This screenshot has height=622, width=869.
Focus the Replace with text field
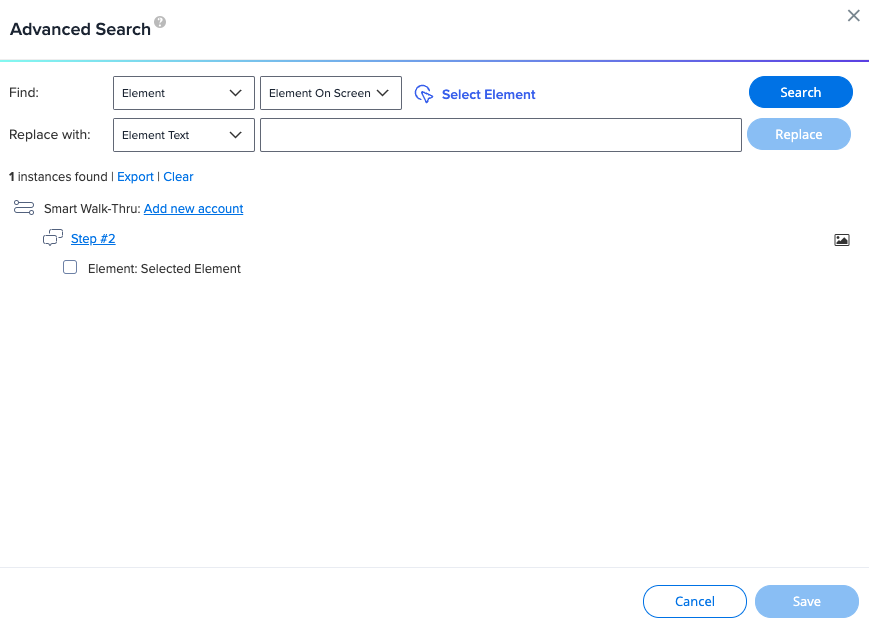click(500, 135)
